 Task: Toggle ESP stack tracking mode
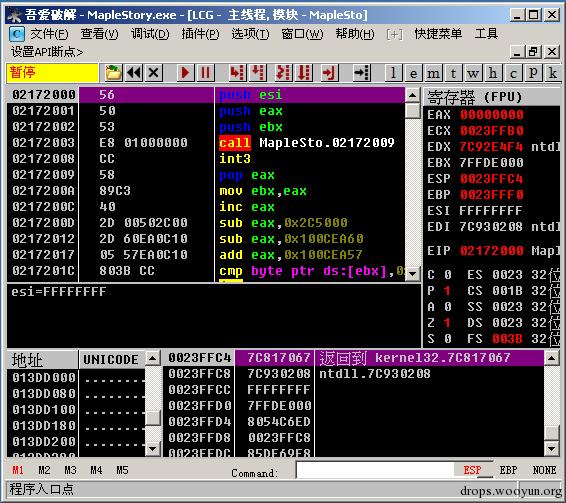click(x=472, y=470)
